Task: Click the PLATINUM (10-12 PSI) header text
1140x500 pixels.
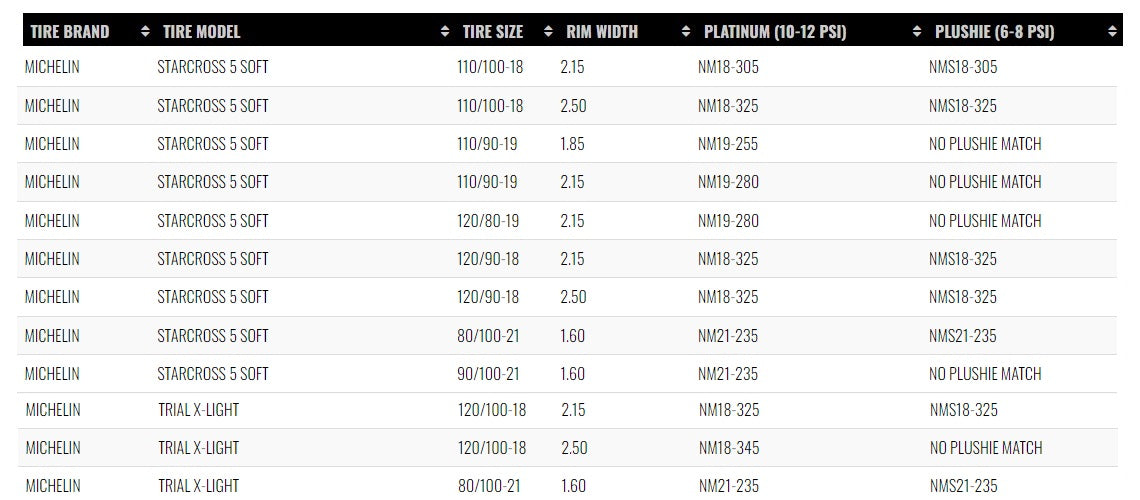Action: tap(775, 32)
